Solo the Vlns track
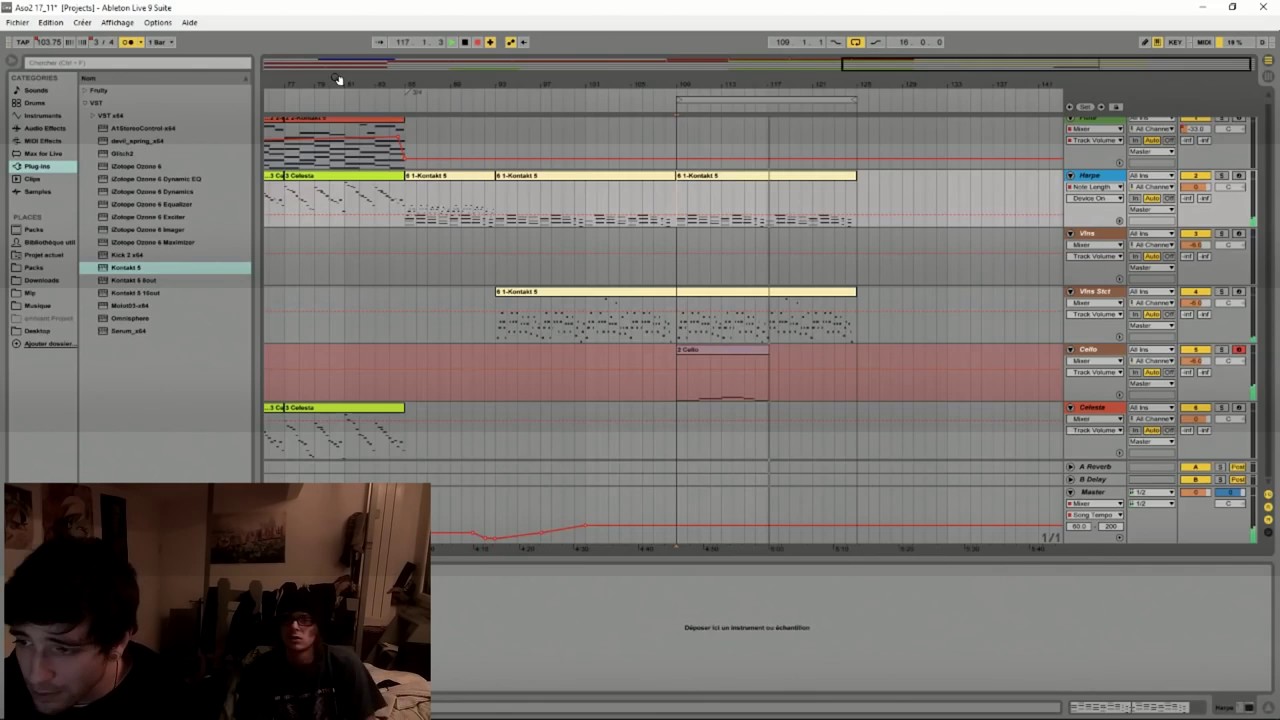 [1221, 233]
